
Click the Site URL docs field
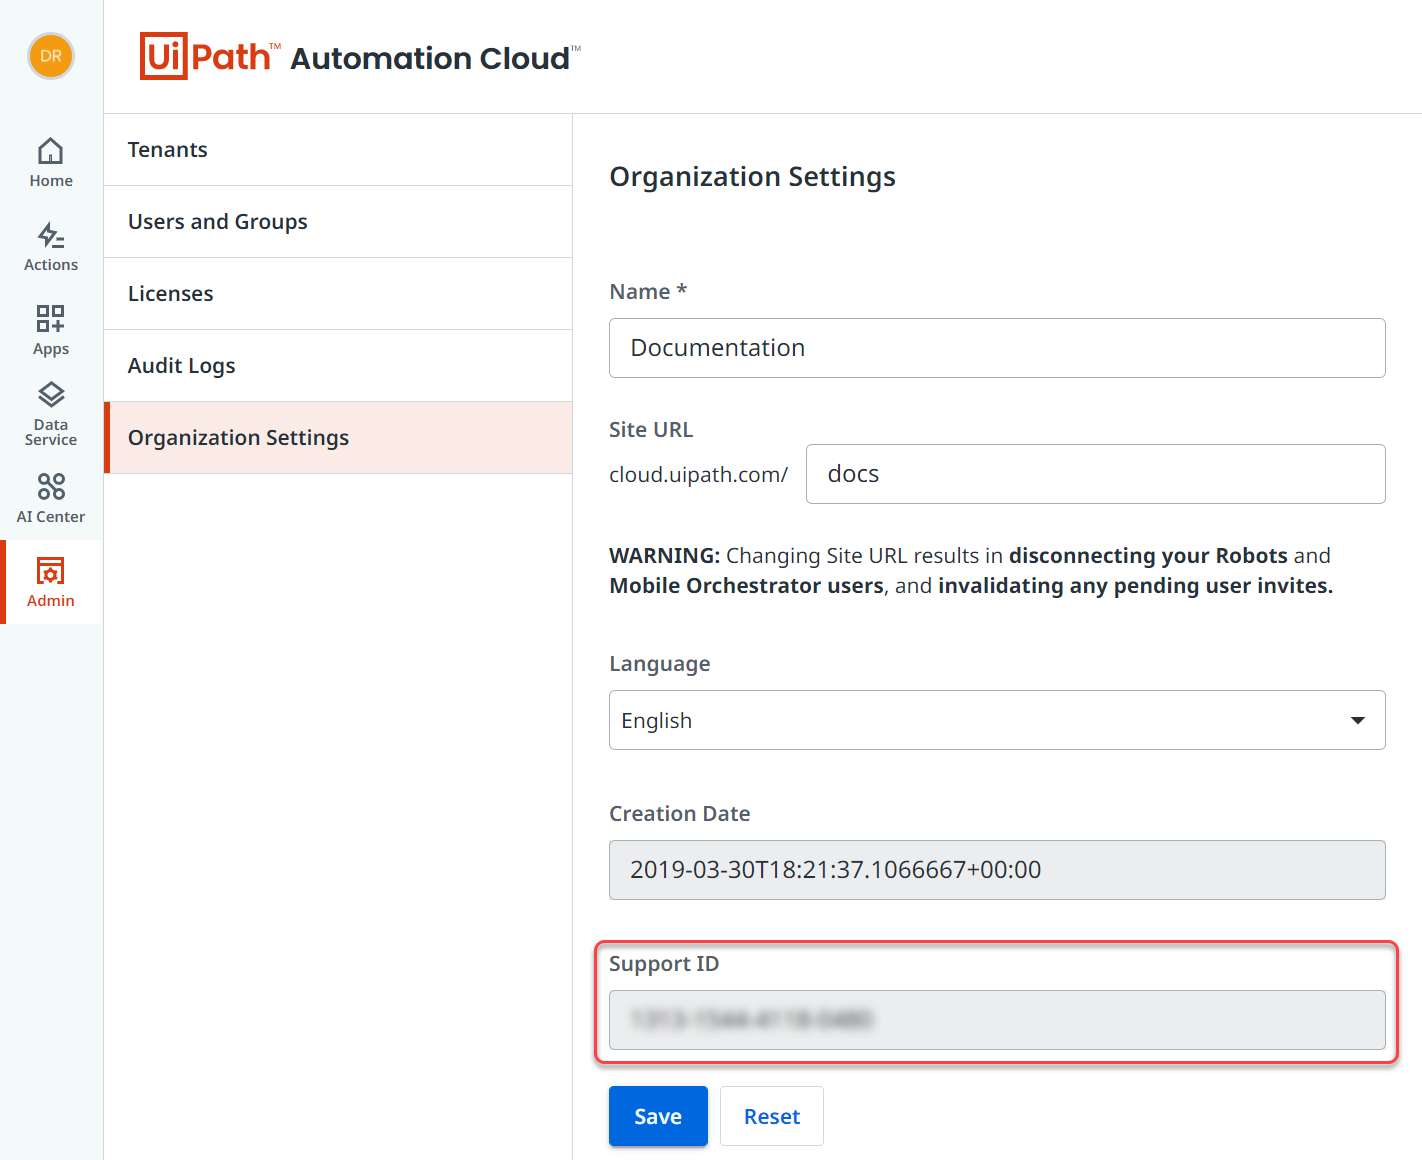click(x=1096, y=474)
